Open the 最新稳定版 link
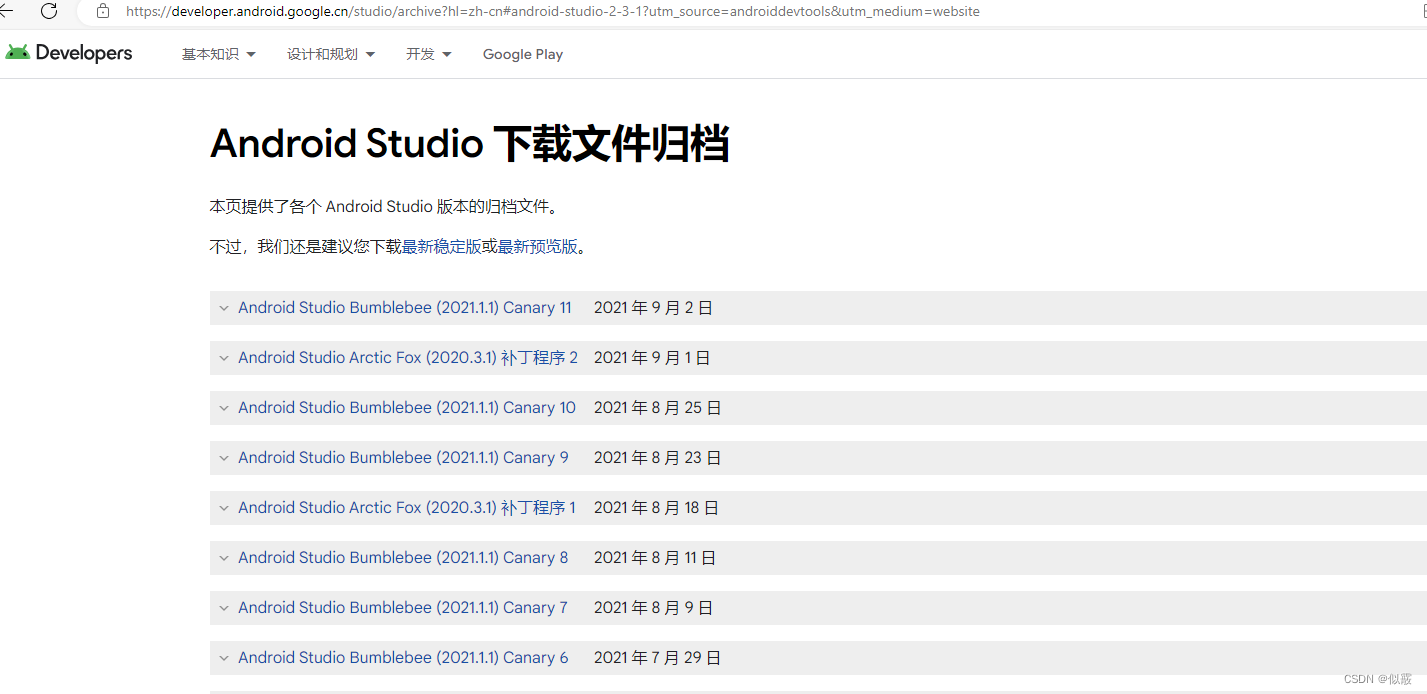Screen dimensions: 1427x694 click(441, 247)
